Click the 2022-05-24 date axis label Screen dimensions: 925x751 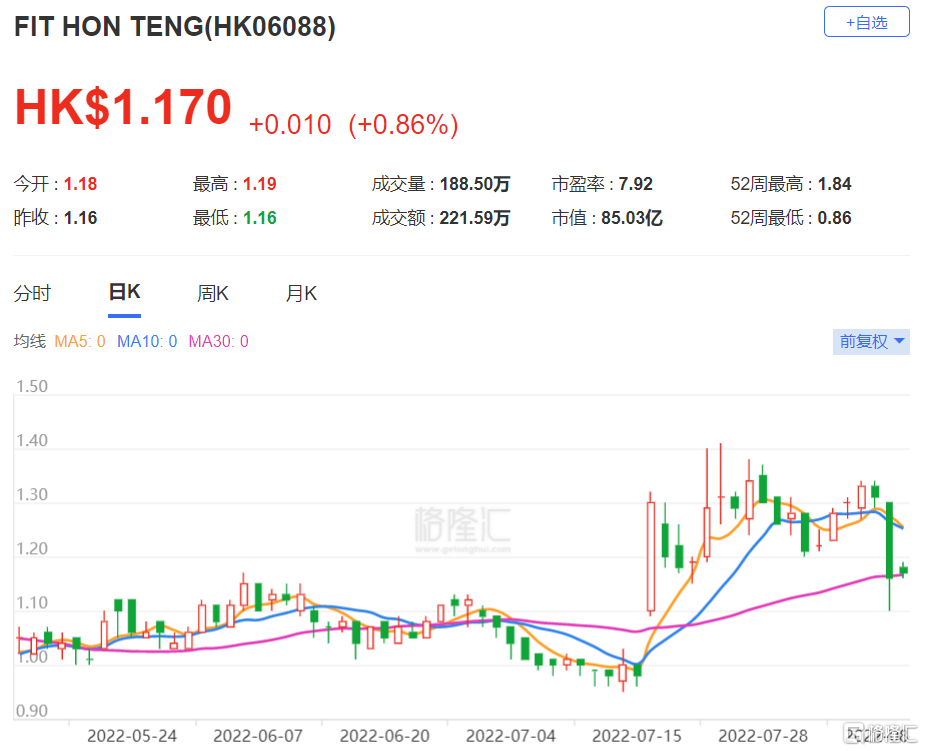click(132, 736)
